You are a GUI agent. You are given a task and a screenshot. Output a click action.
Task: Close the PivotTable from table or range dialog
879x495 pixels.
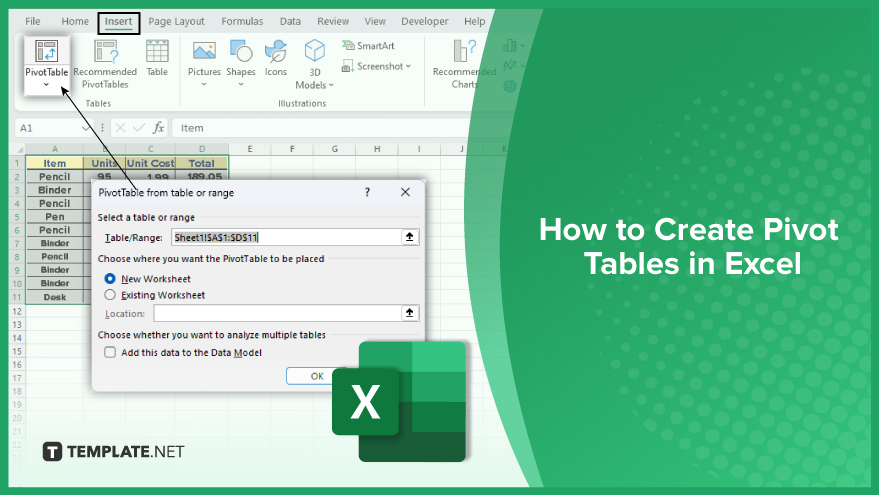coord(405,192)
